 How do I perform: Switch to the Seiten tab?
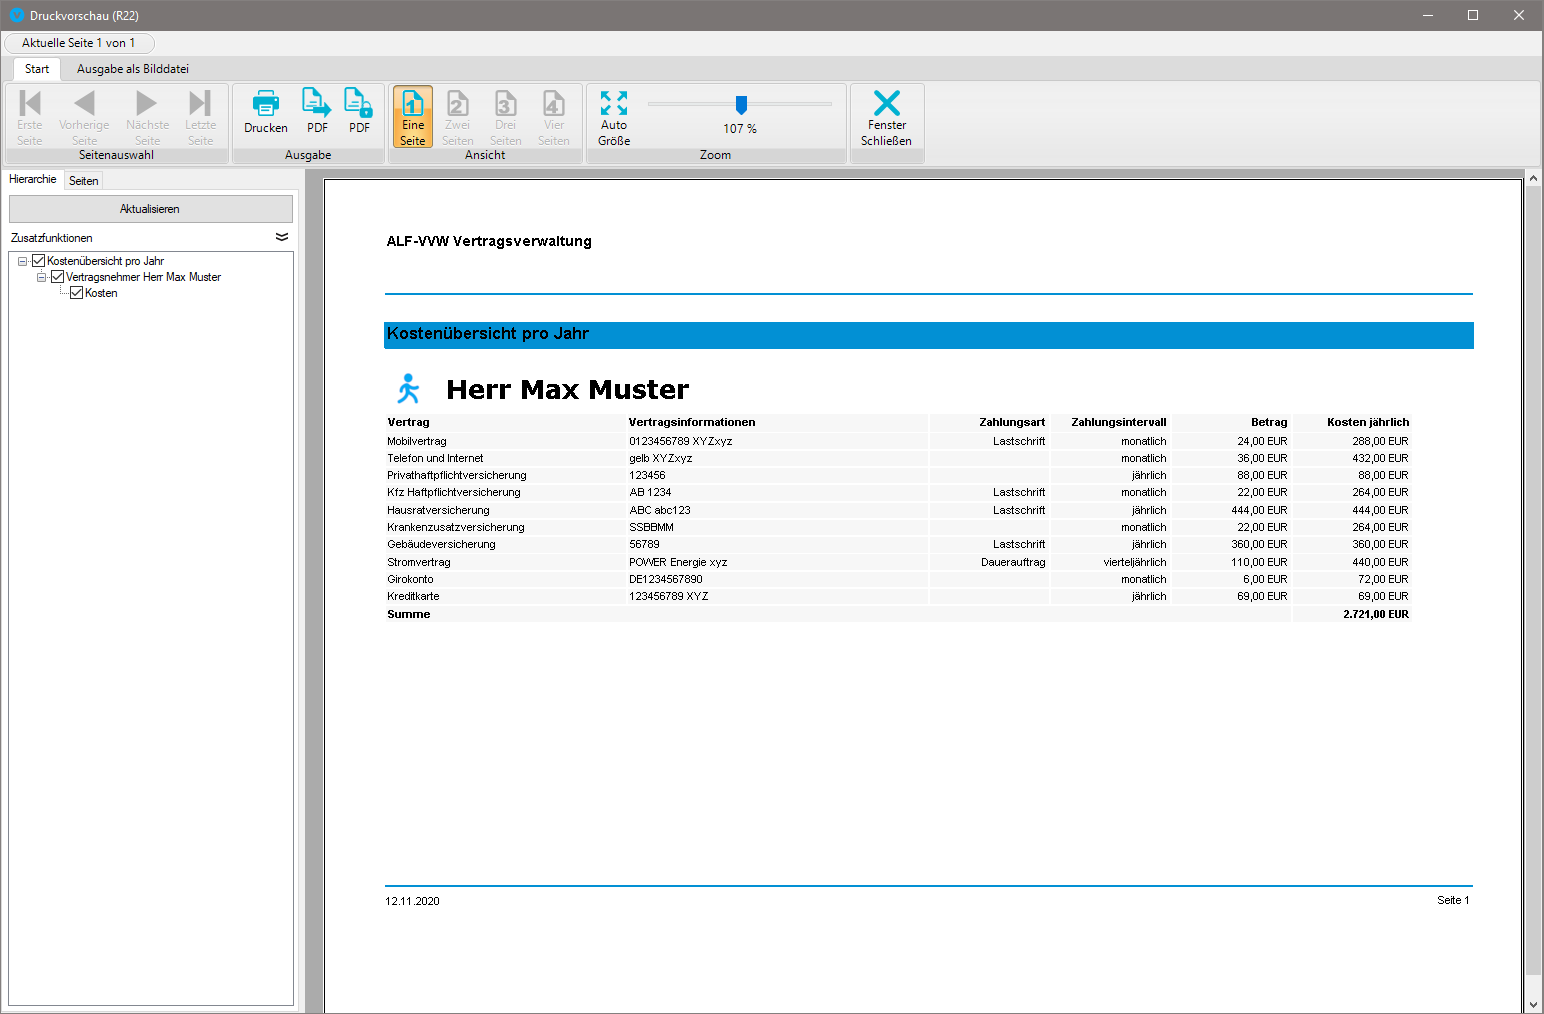pos(84,181)
